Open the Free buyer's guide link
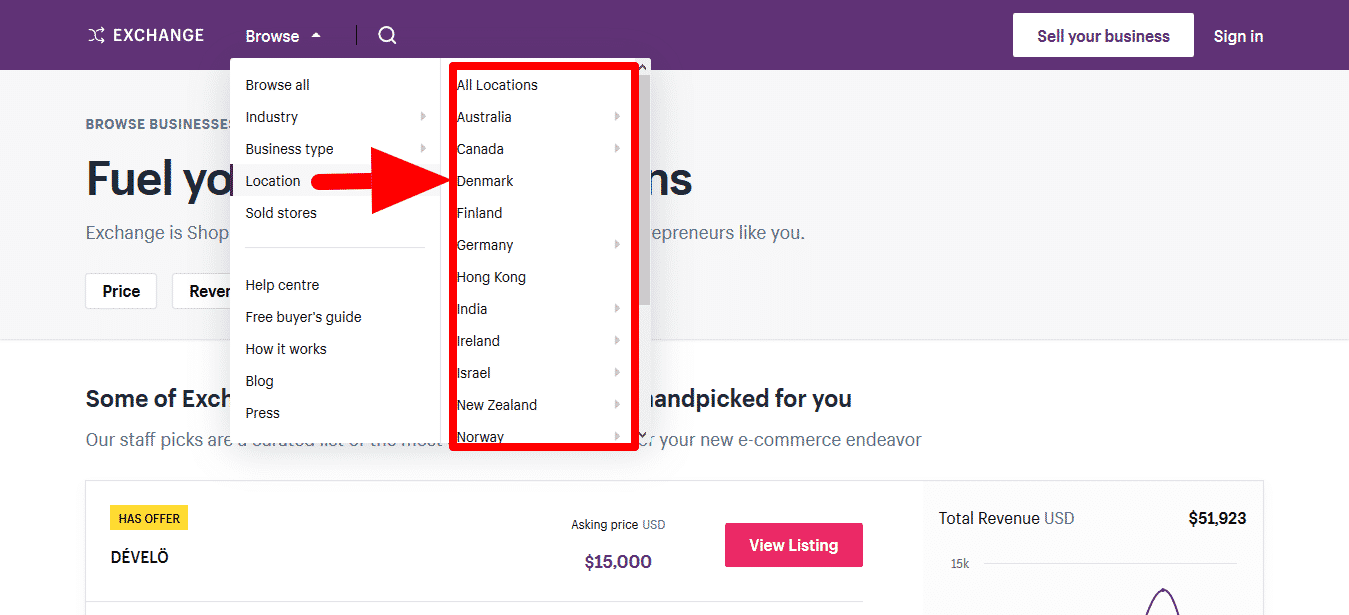This screenshot has height=615, width=1349. point(303,317)
